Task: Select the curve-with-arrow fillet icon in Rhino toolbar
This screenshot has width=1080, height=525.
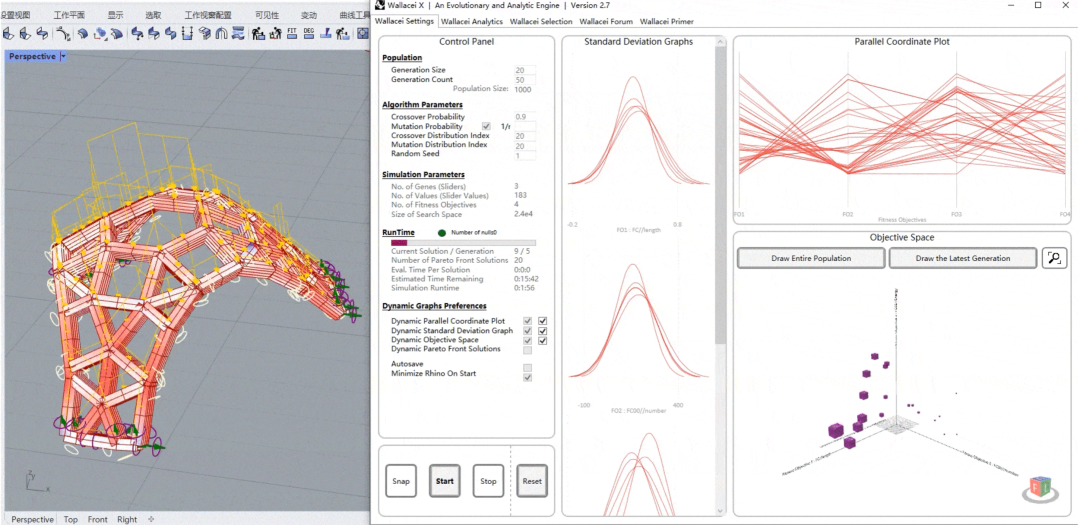Action: [63, 33]
